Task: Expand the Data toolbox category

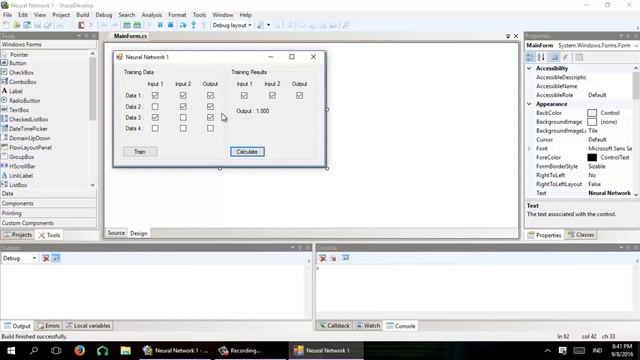Action: tap(49, 193)
